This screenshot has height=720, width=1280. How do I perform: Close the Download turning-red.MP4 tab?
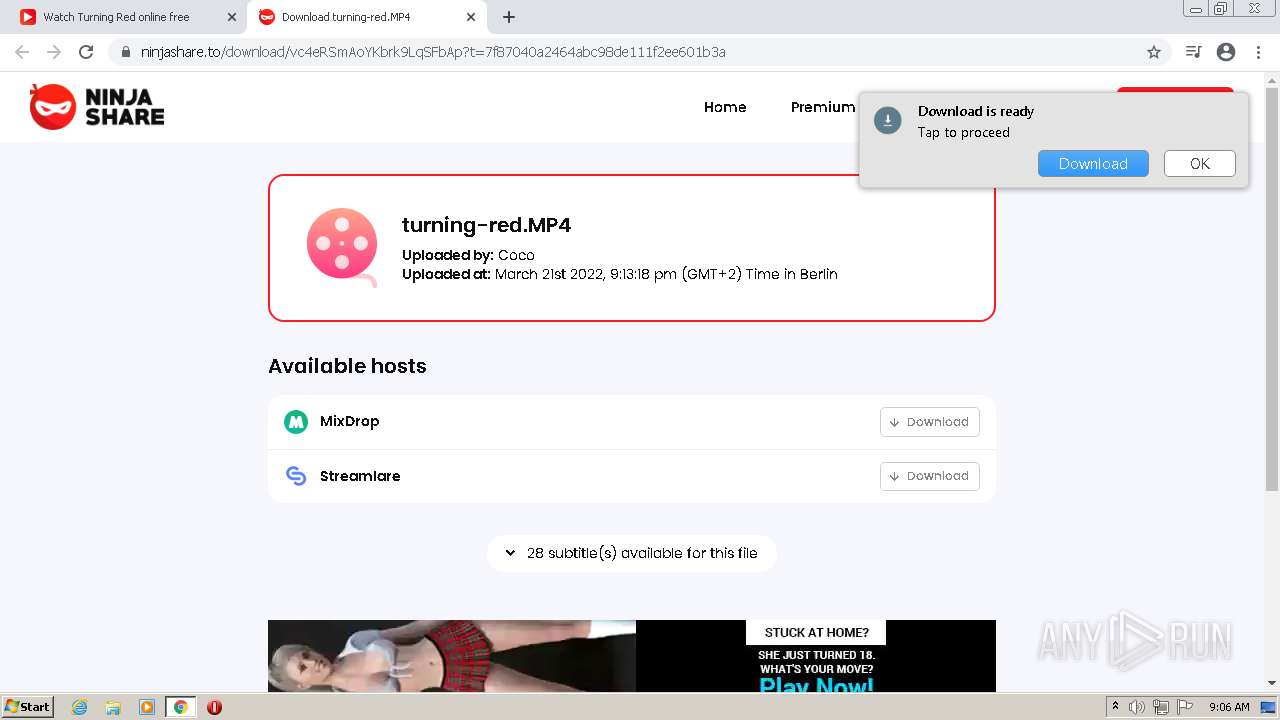(471, 17)
